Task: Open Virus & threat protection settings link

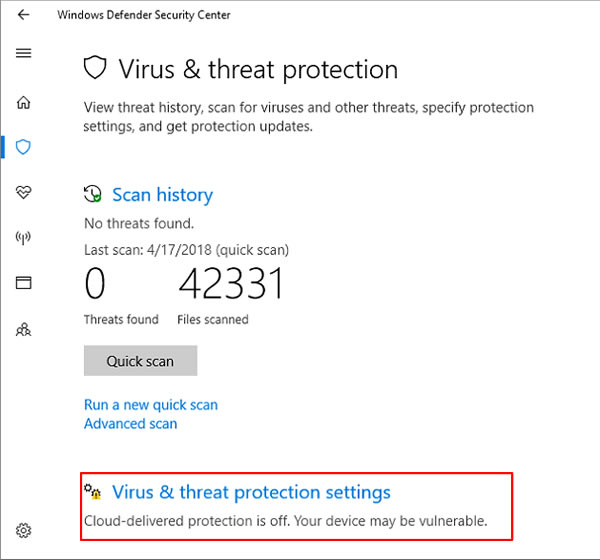Action: click(251, 492)
